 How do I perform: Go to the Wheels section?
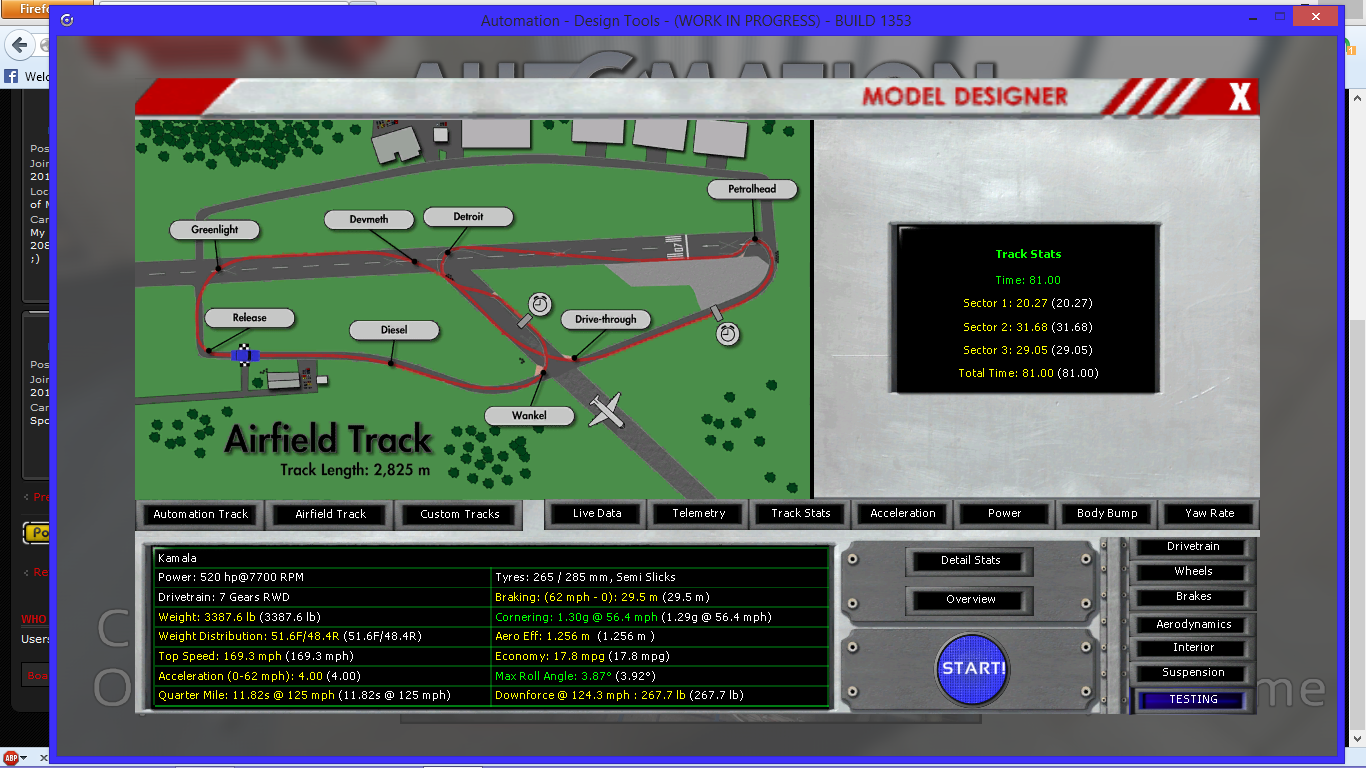click(1193, 572)
